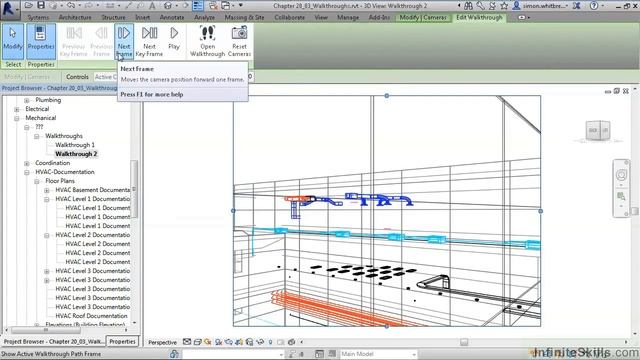Click Open Walkthrough footsteps icon
The height and width of the screenshot is (360, 640).
point(207,41)
